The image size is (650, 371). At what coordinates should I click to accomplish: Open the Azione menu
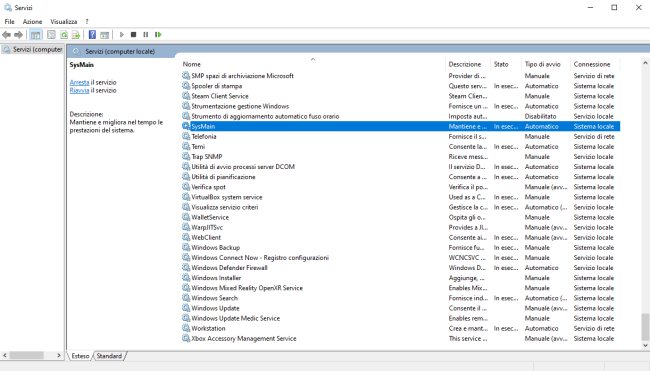[32, 22]
